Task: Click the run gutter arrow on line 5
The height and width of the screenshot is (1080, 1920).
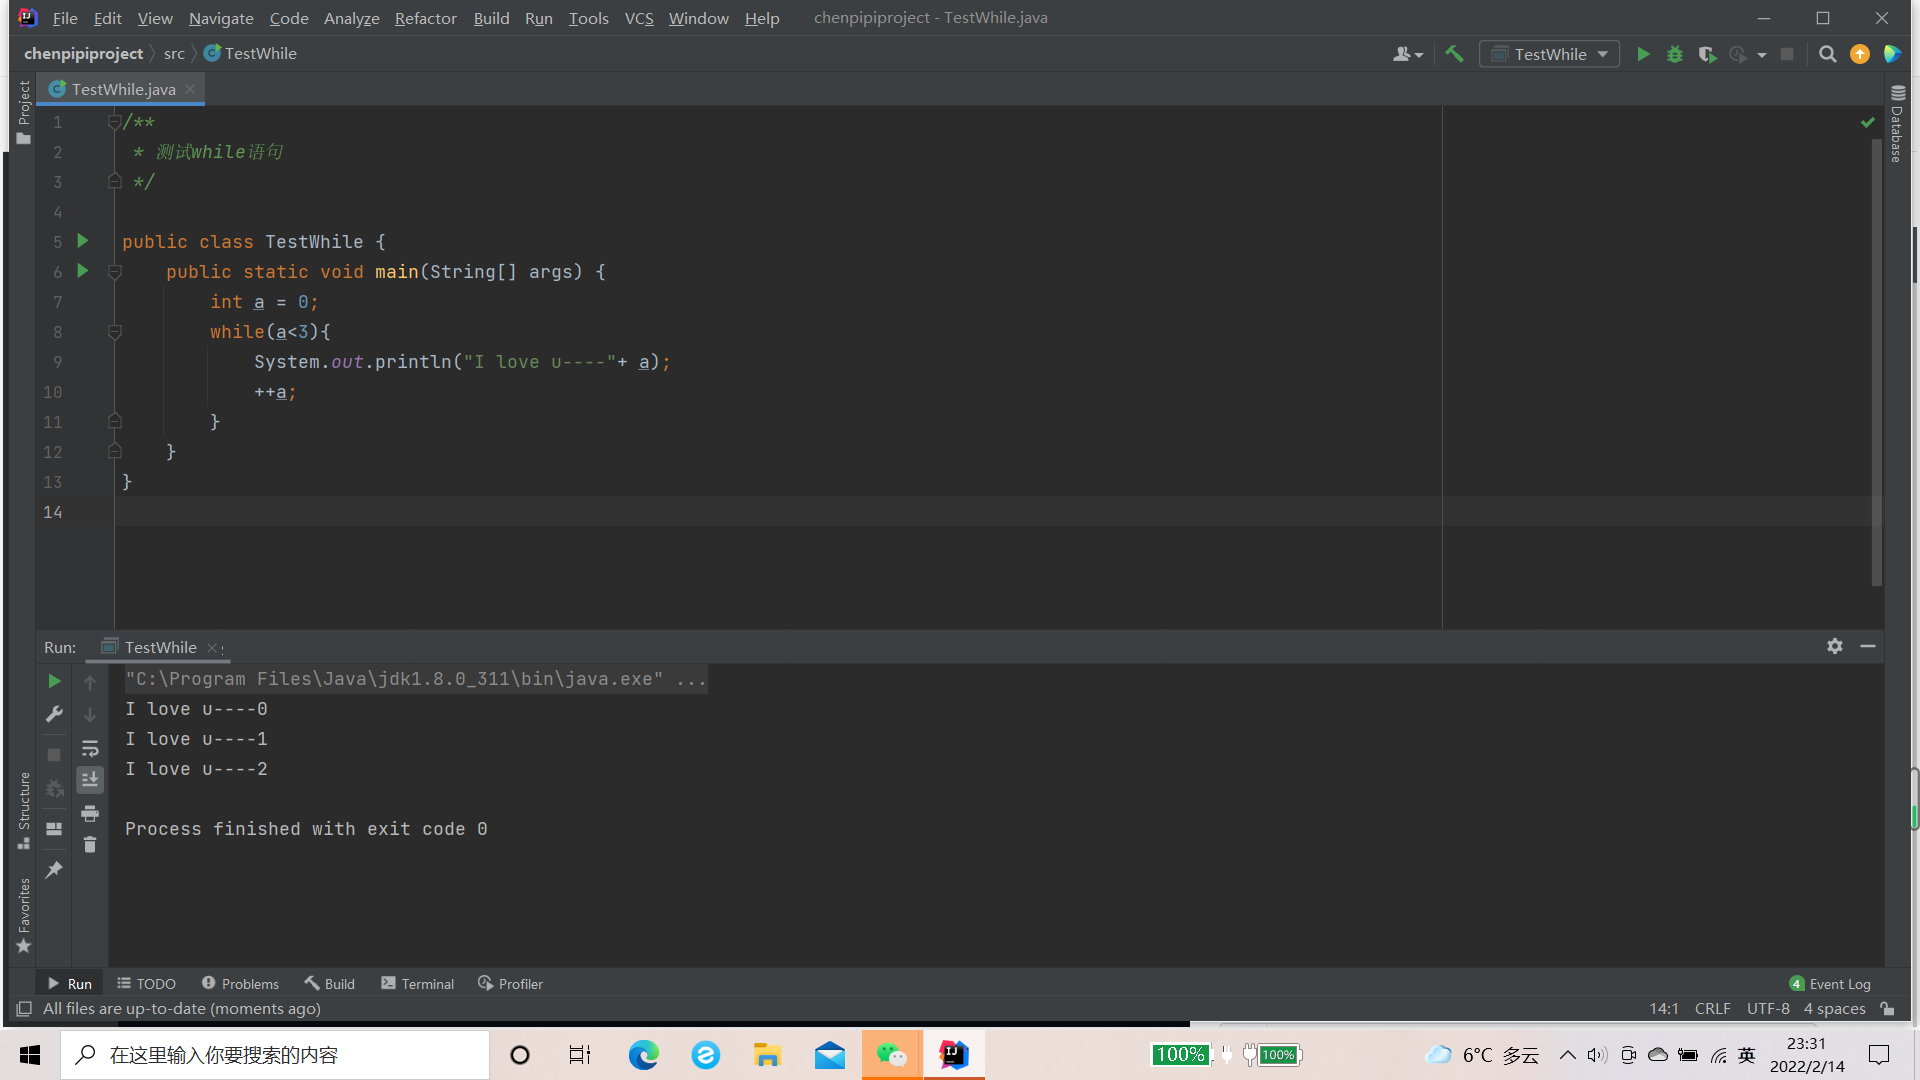Action: pos(83,241)
